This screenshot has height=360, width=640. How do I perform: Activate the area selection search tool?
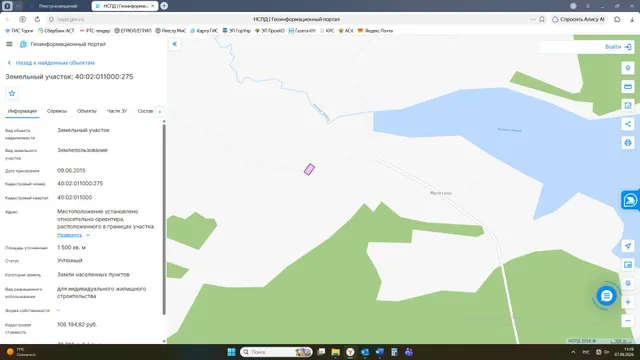(628, 105)
